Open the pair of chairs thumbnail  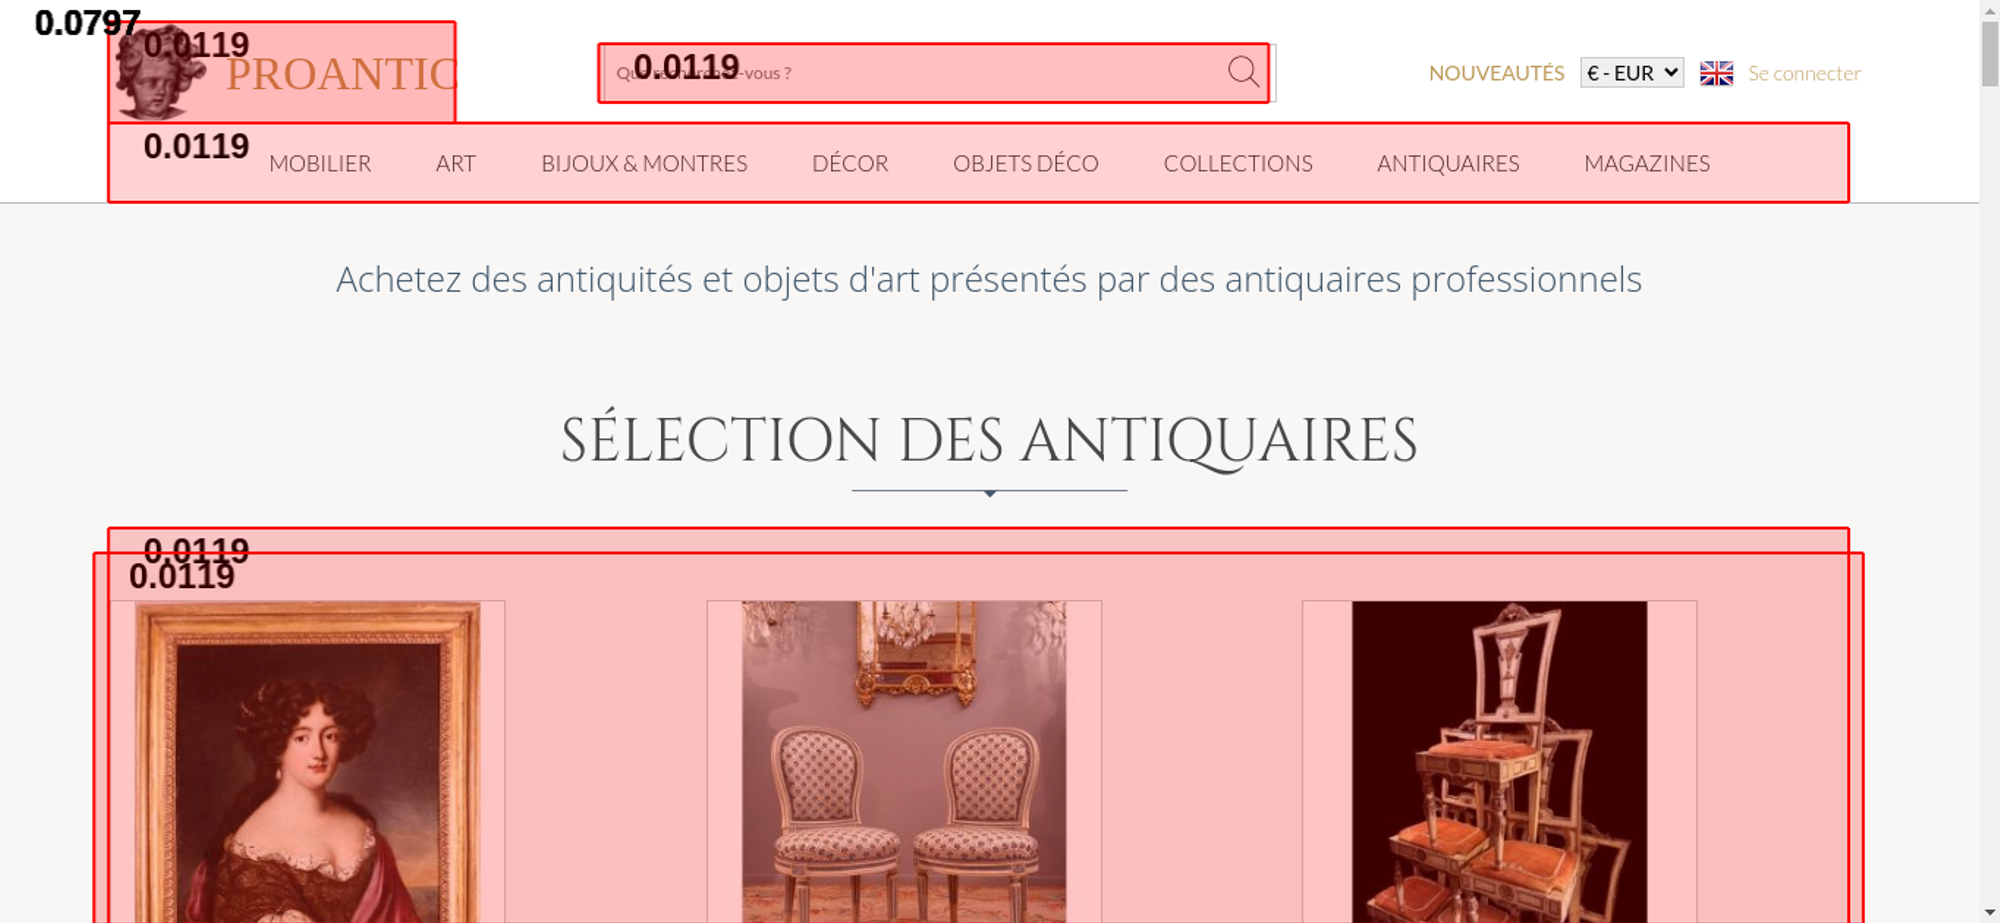904,761
